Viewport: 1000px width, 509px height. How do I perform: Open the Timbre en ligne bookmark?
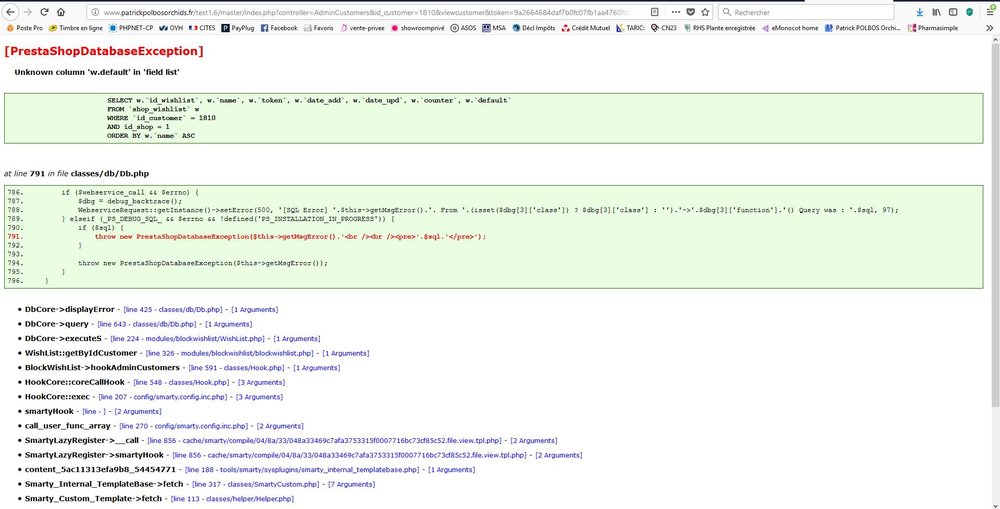(75, 28)
